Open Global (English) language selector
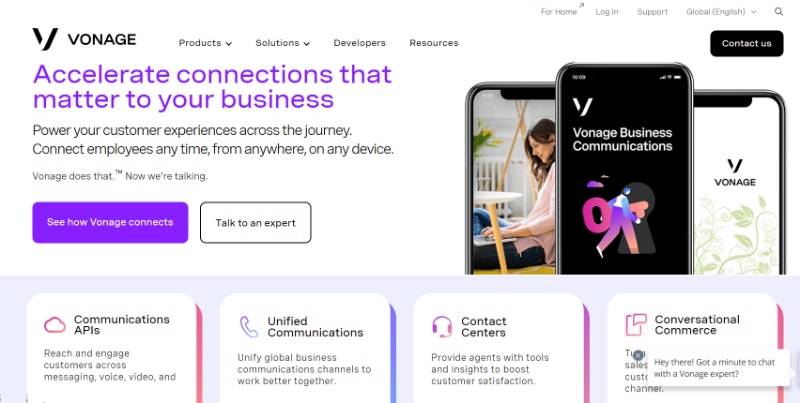This screenshot has width=800, height=403. (721, 12)
